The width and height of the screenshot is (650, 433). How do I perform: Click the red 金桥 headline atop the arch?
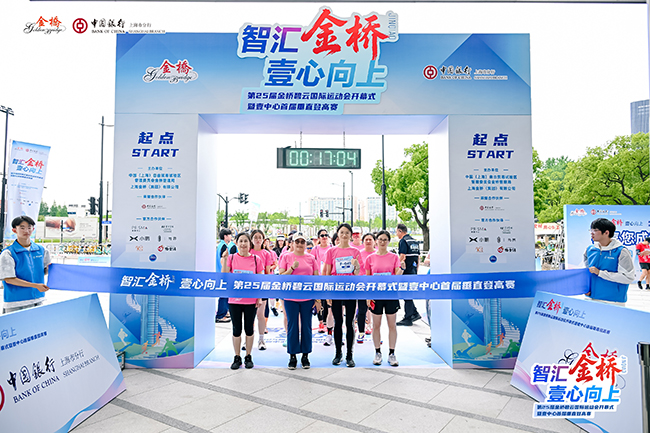click(x=344, y=35)
